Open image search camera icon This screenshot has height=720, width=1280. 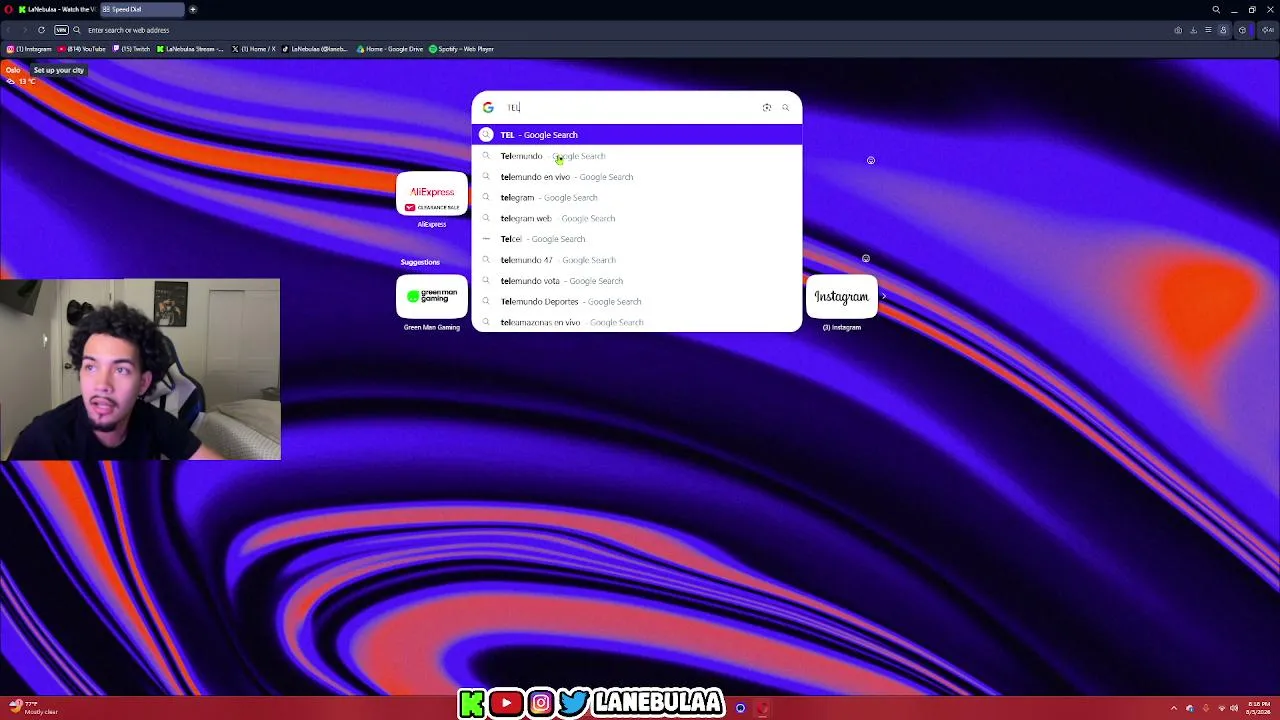pos(767,107)
